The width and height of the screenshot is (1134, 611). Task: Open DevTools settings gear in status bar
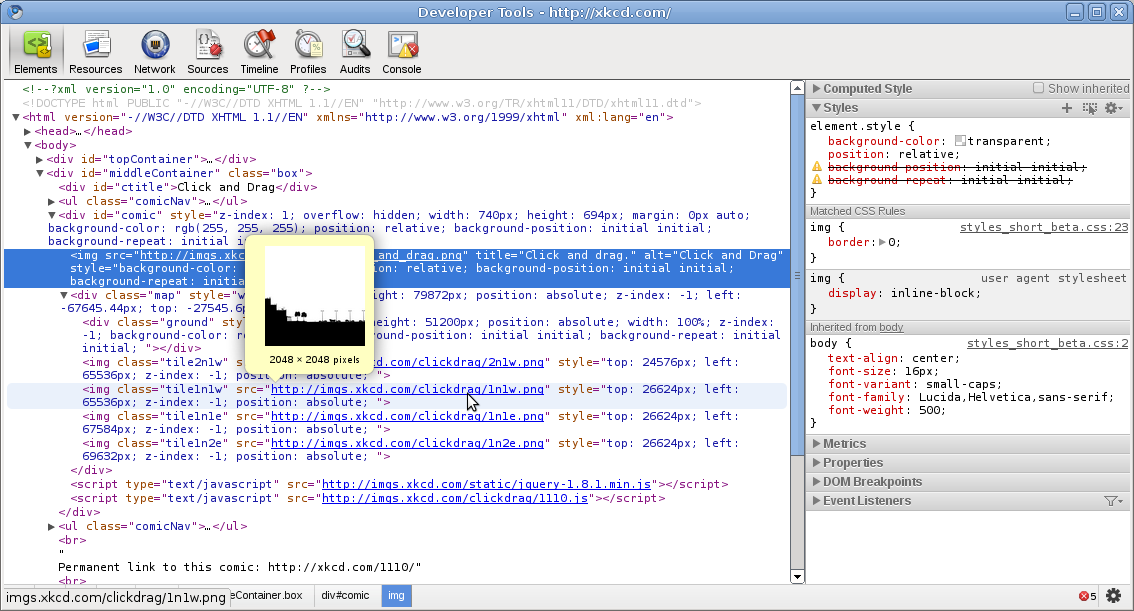click(1114, 596)
